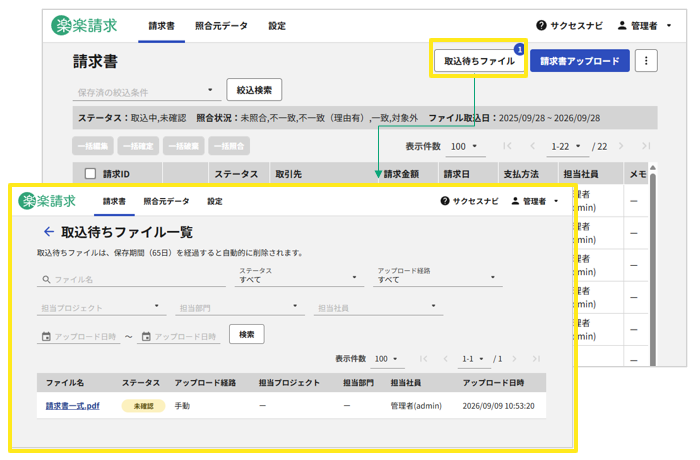This screenshot has height=460, width=700.
Task: Click the 一括編集 button
Action: 93,146
